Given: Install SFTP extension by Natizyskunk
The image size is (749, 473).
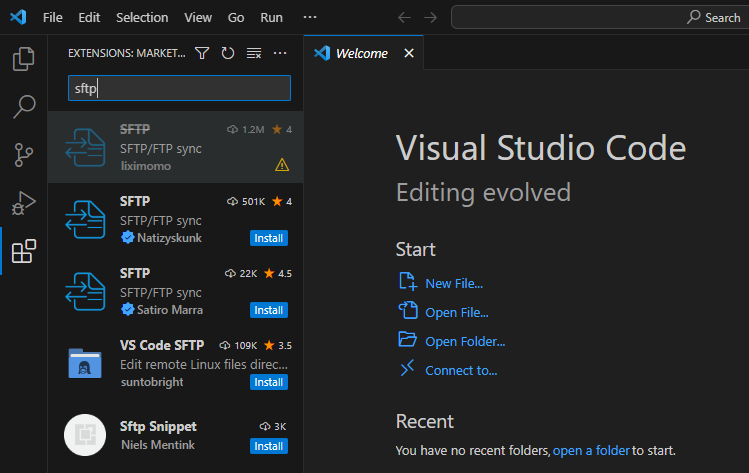Looking at the screenshot, I should click(268, 238).
